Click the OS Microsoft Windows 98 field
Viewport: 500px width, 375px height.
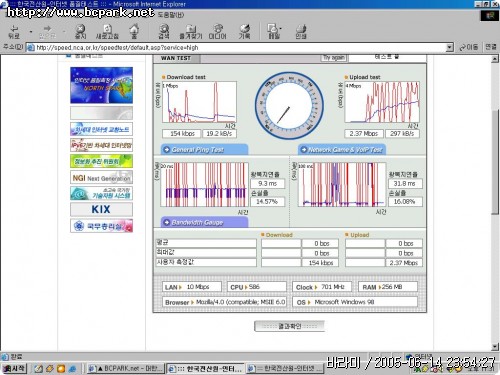[x=355, y=302]
